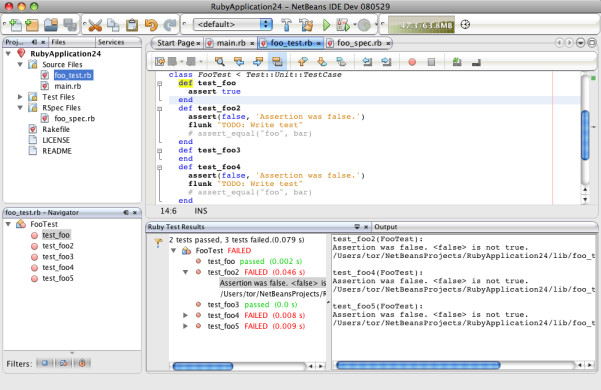The height and width of the screenshot is (390, 601).
Task: Click the Comment icon in editor toolbar
Action: point(457,62)
